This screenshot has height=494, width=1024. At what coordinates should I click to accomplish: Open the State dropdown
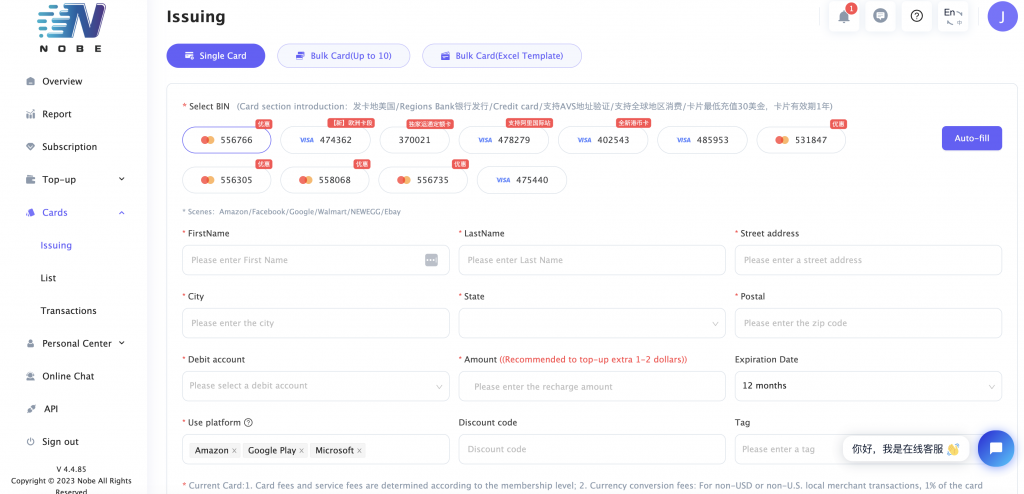click(x=591, y=323)
